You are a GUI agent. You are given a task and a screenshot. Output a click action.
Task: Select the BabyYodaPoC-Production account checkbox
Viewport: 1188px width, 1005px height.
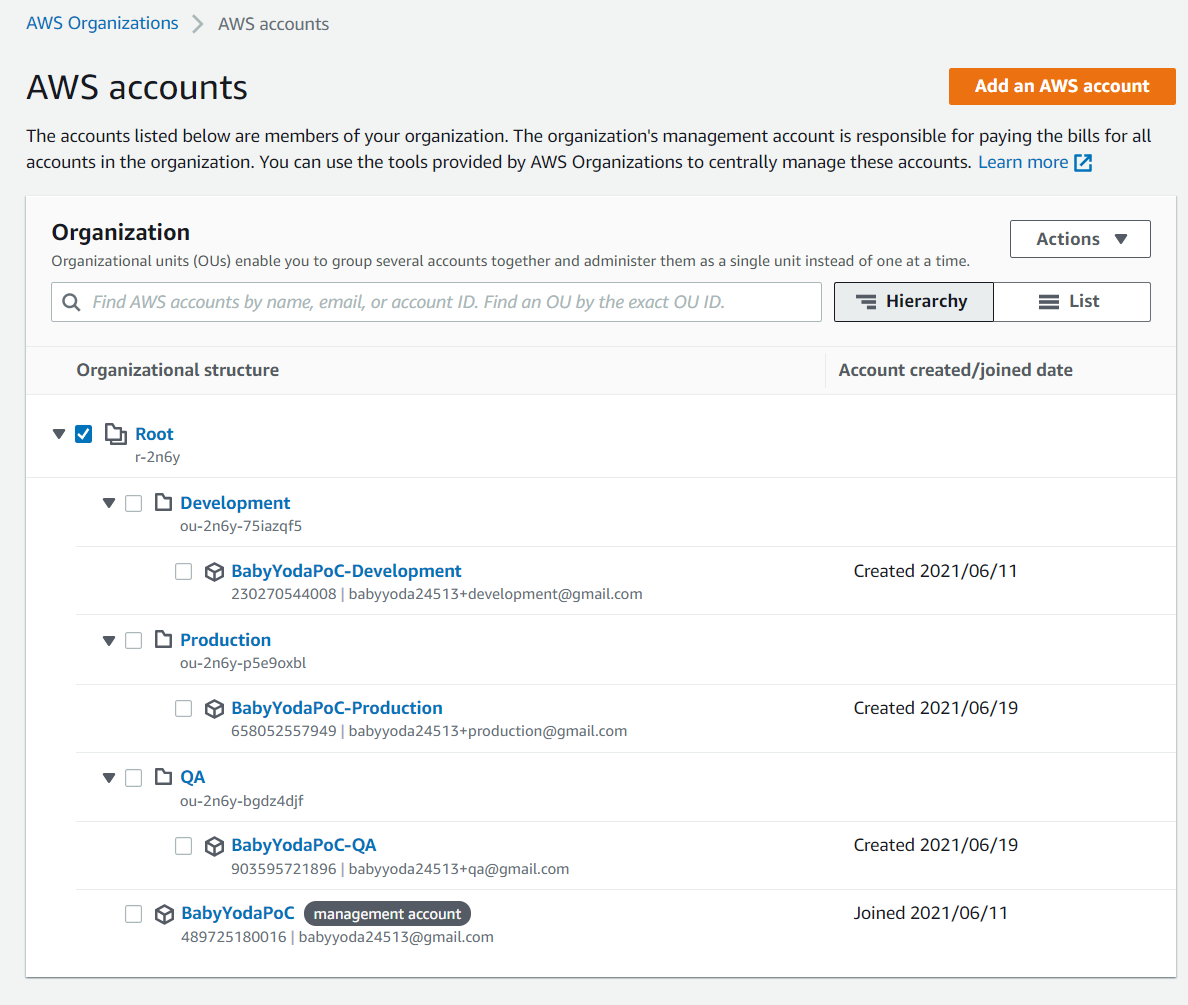click(x=183, y=709)
